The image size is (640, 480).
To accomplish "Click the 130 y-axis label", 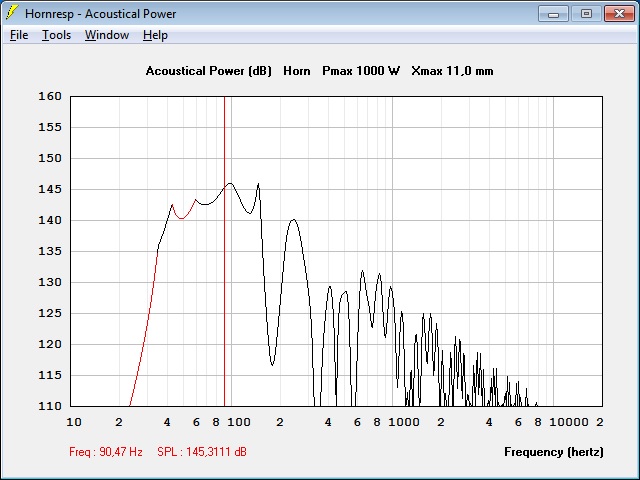I will (x=50, y=282).
